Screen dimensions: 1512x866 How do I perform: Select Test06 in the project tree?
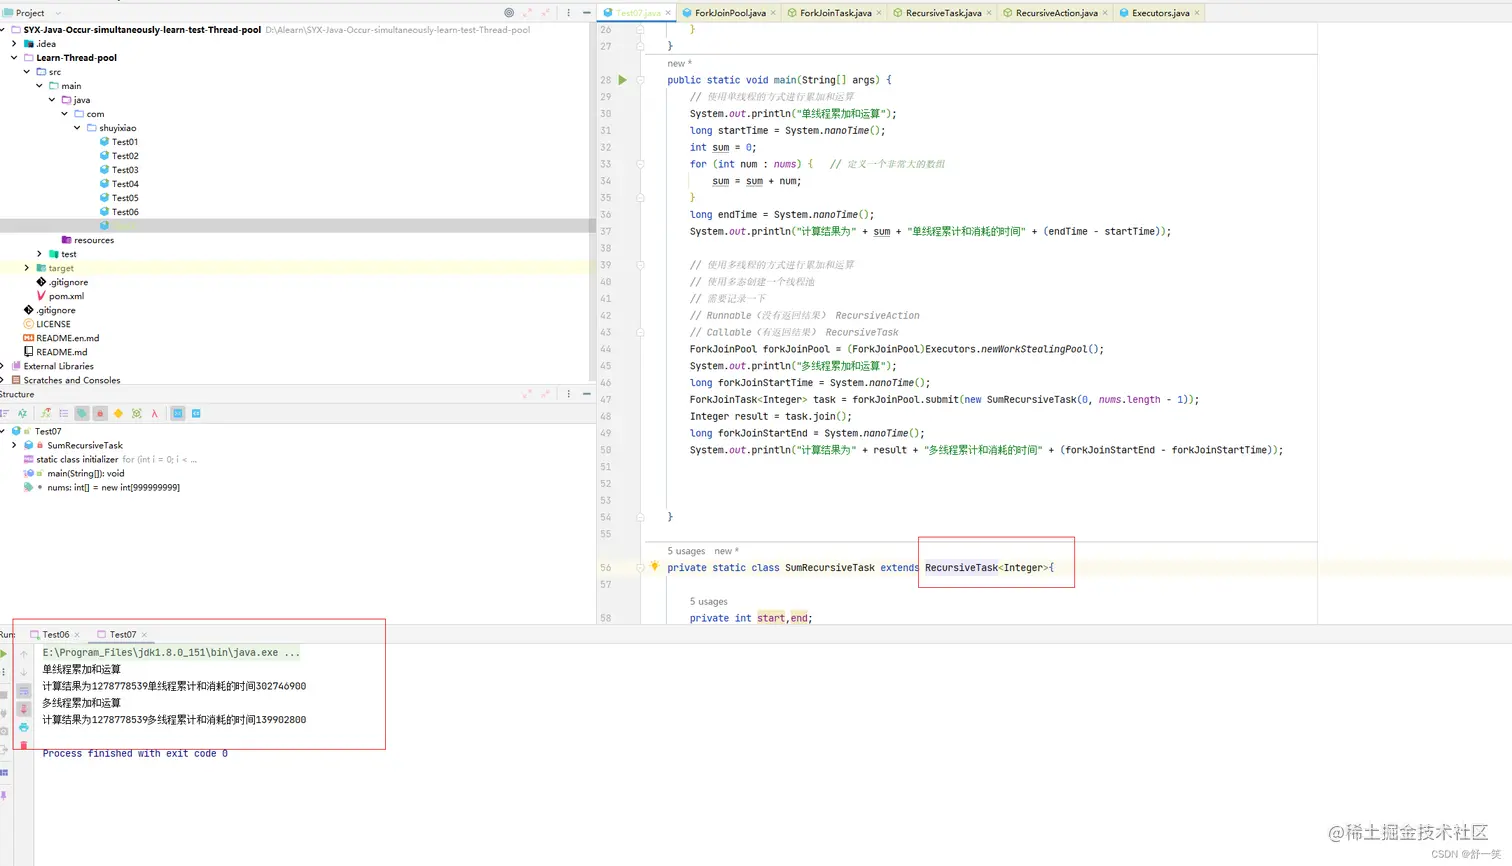125,212
